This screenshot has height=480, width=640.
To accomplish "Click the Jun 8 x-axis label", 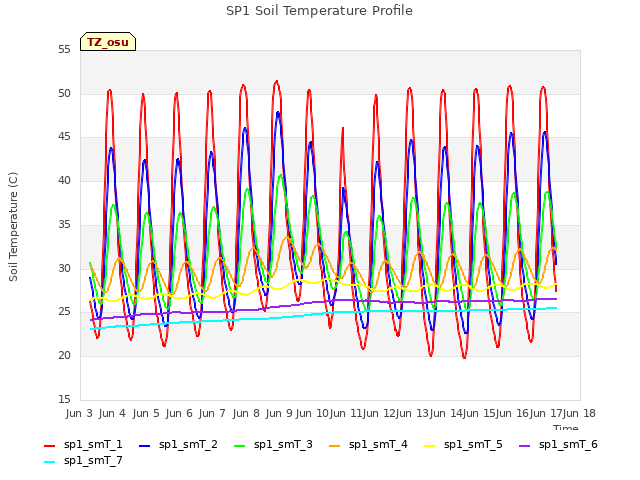I will click(x=246, y=413).
